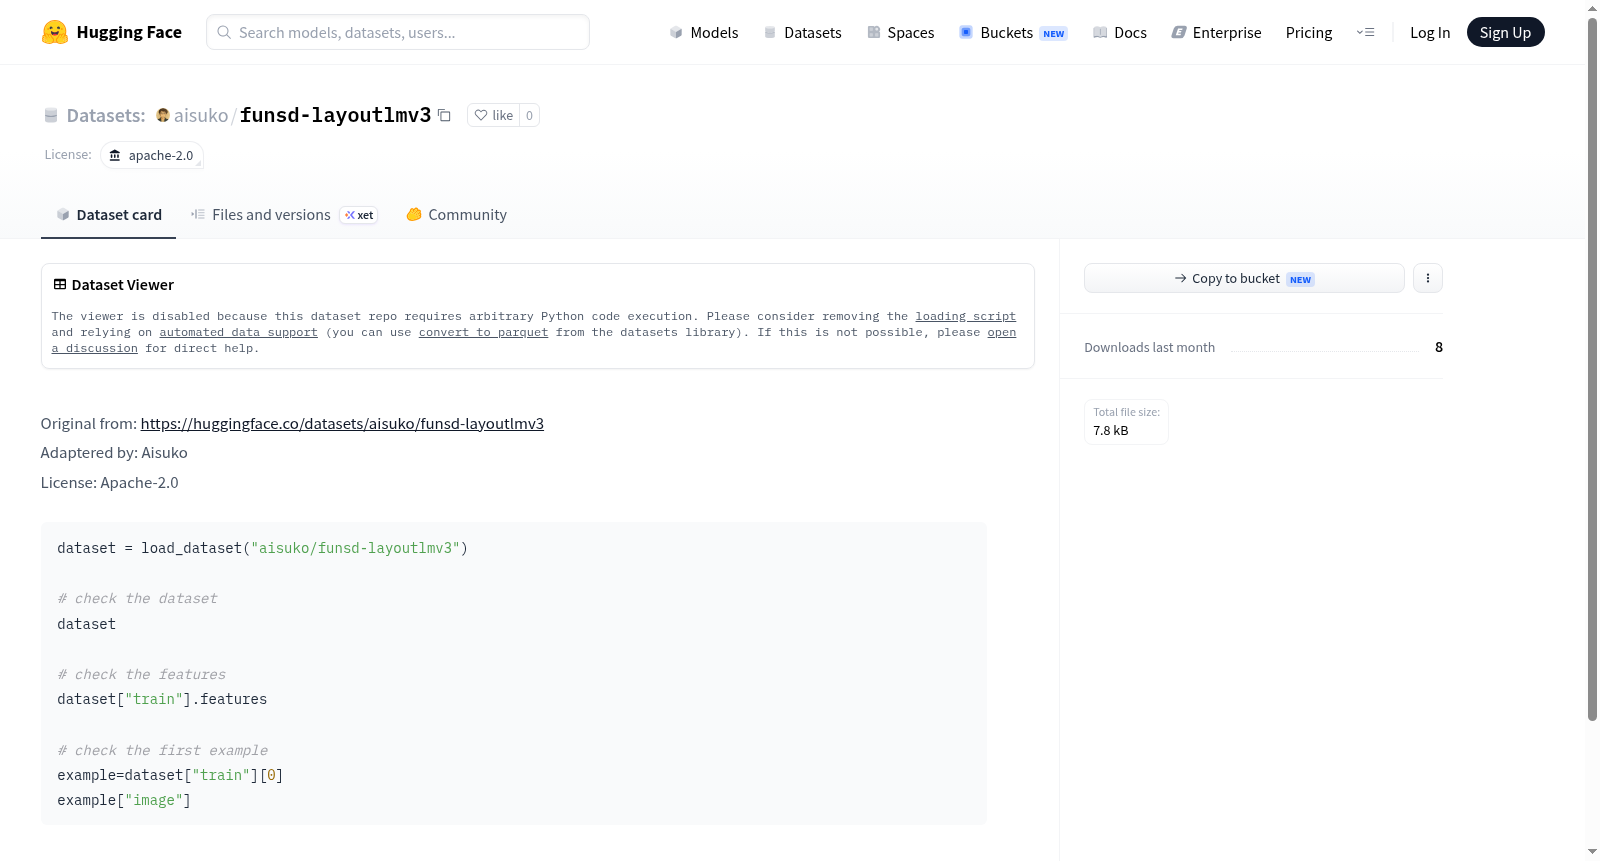Copy the dataset name with the copy icon
This screenshot has width=1600, height=861.
click(x=444, y=116)
